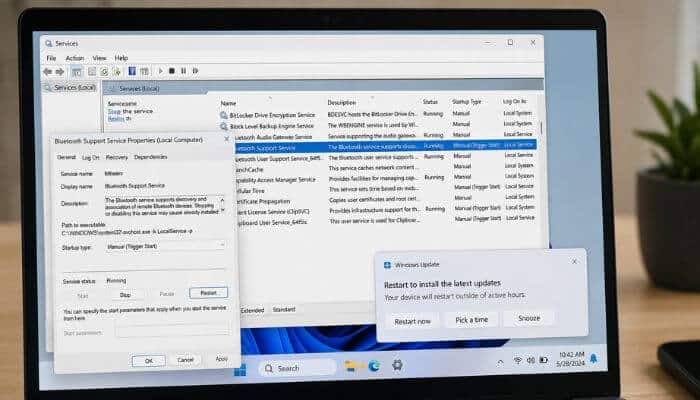Click the taskbar clock showing 10:42 AM
This screenshot has width=700, height=400.
[571, 359]
